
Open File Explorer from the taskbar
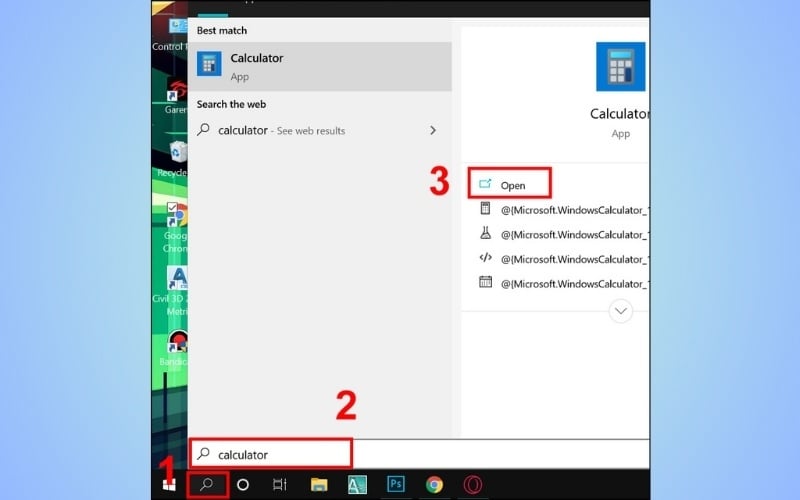tap(319, 484)
